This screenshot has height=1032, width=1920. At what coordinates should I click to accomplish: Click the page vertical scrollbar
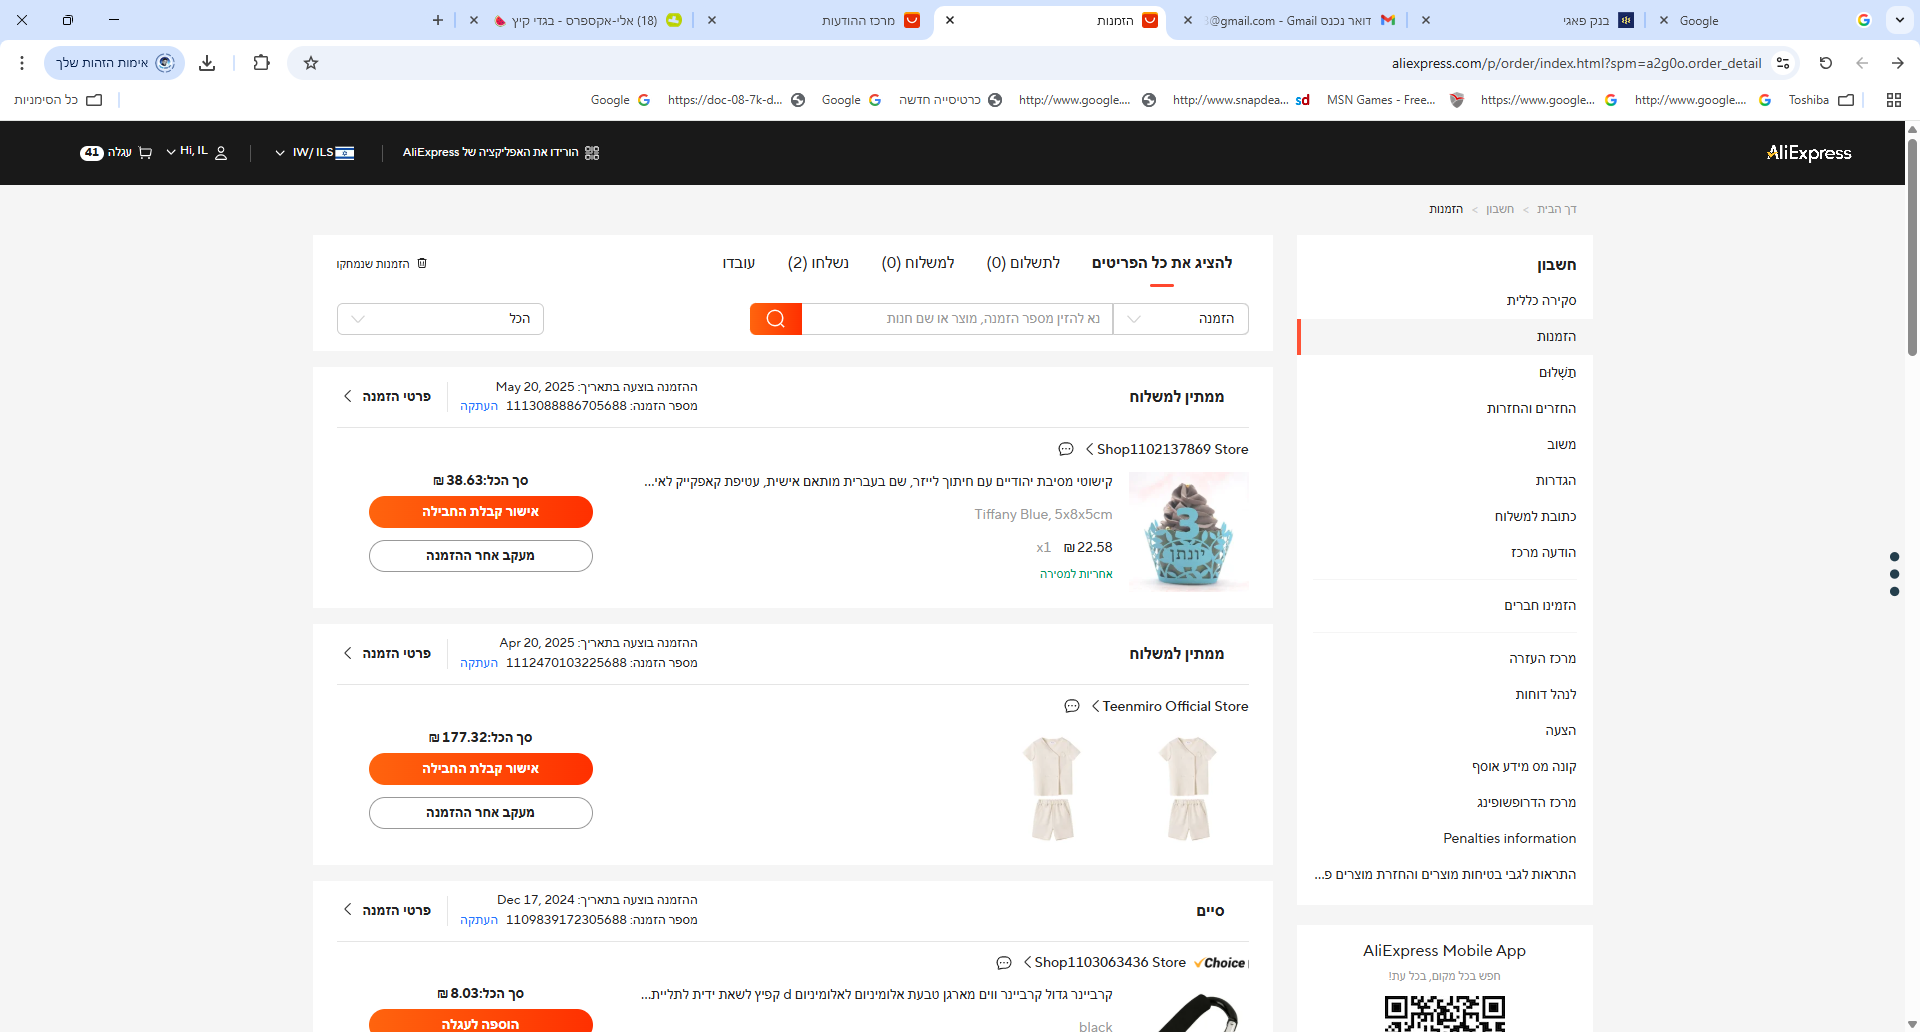[1912, 248]
